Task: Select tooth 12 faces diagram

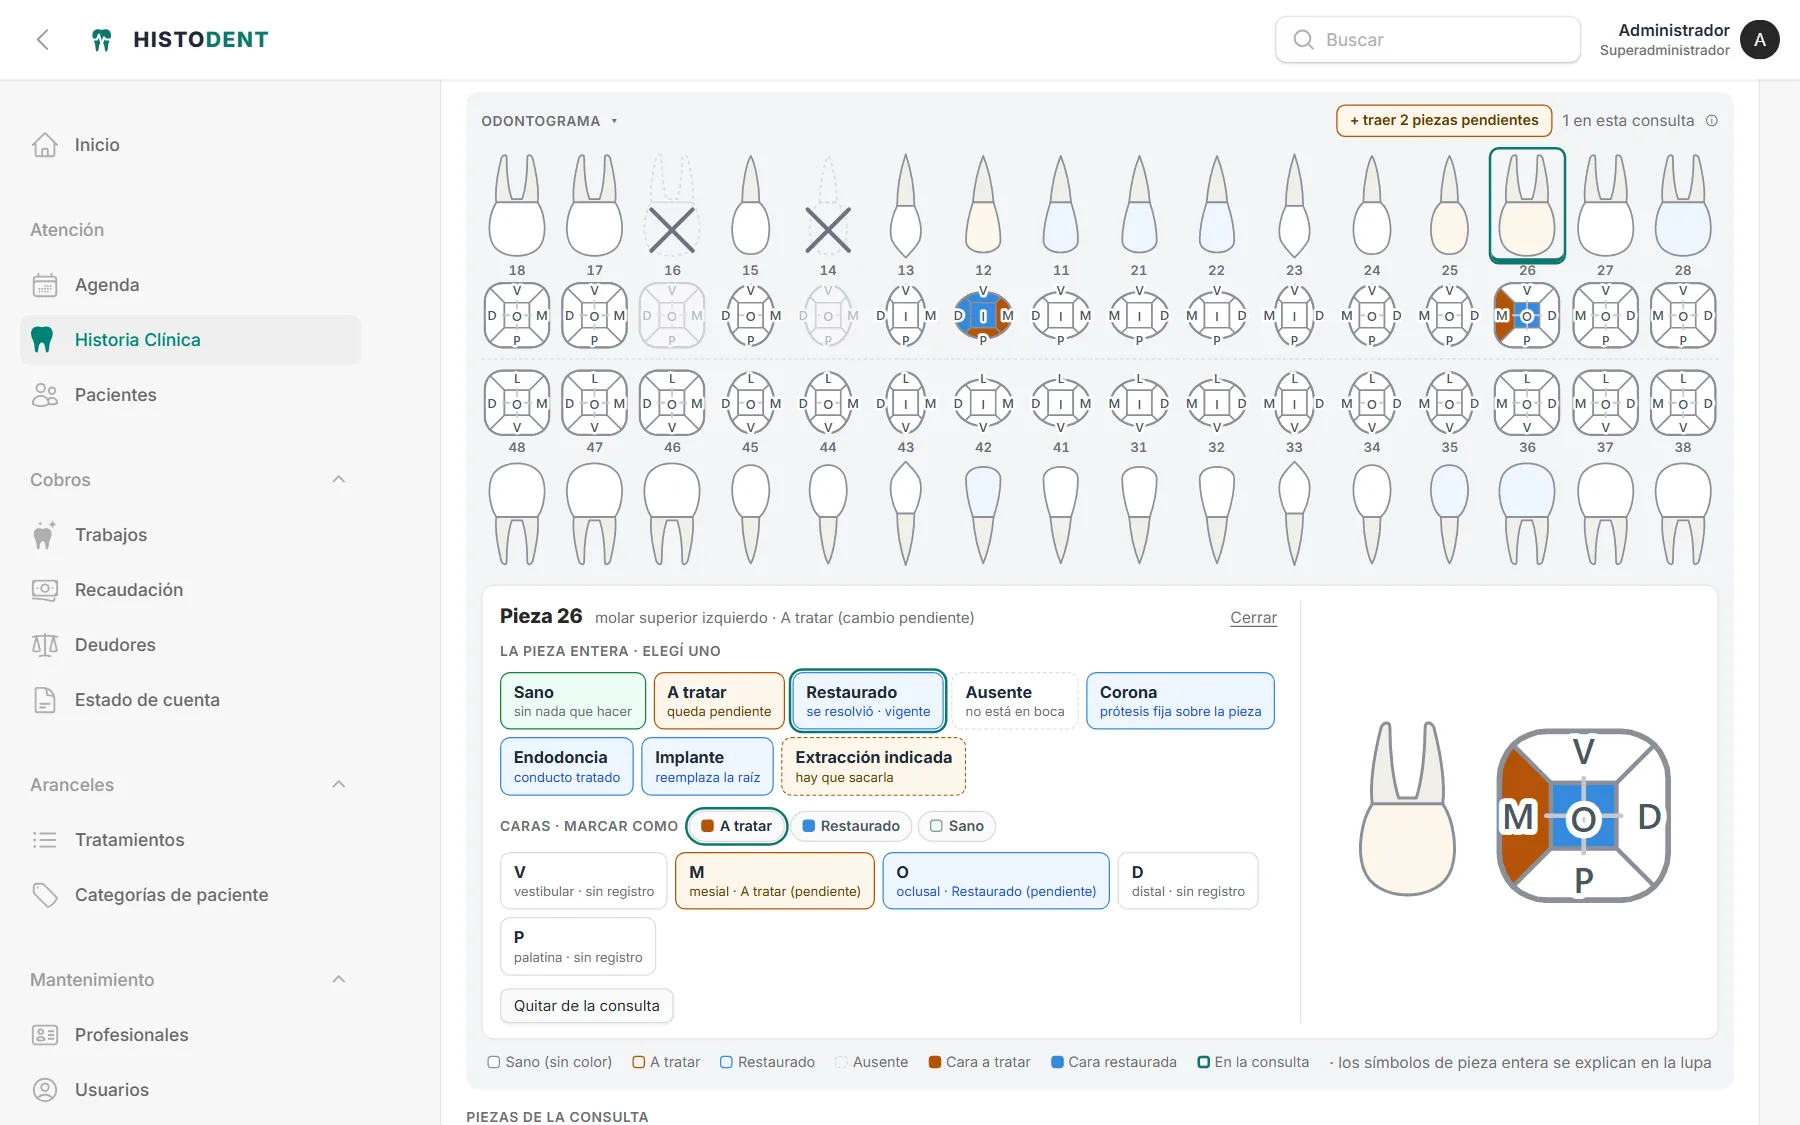Action: pos(983,315)
